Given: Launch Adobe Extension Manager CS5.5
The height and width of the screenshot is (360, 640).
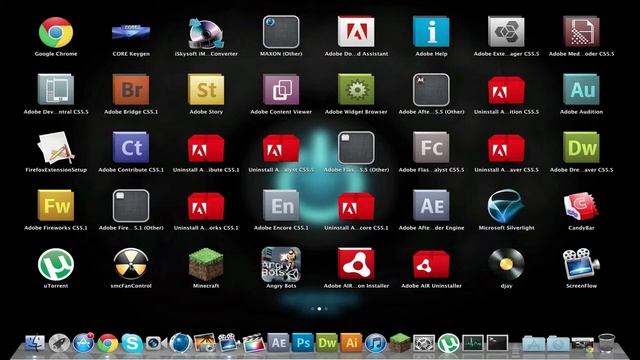Looking at the screenshot, I should point(507,31).
